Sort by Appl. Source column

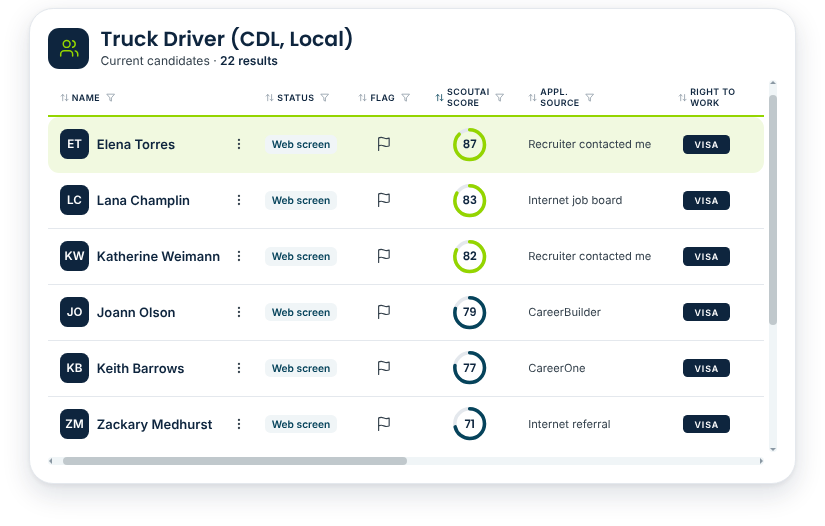coord(532,98)
